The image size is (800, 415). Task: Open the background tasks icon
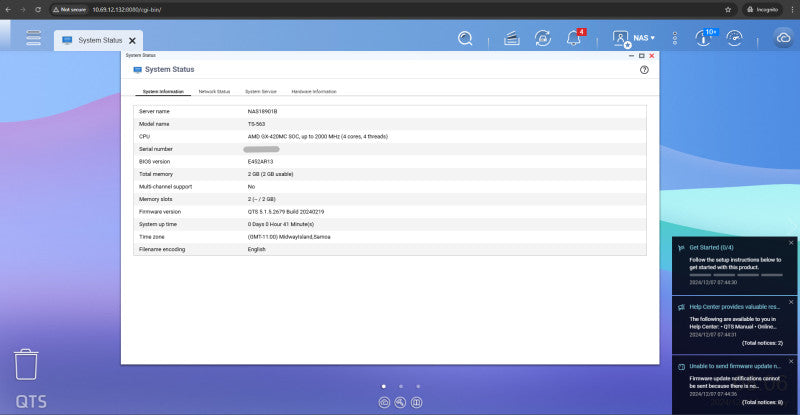512,38
